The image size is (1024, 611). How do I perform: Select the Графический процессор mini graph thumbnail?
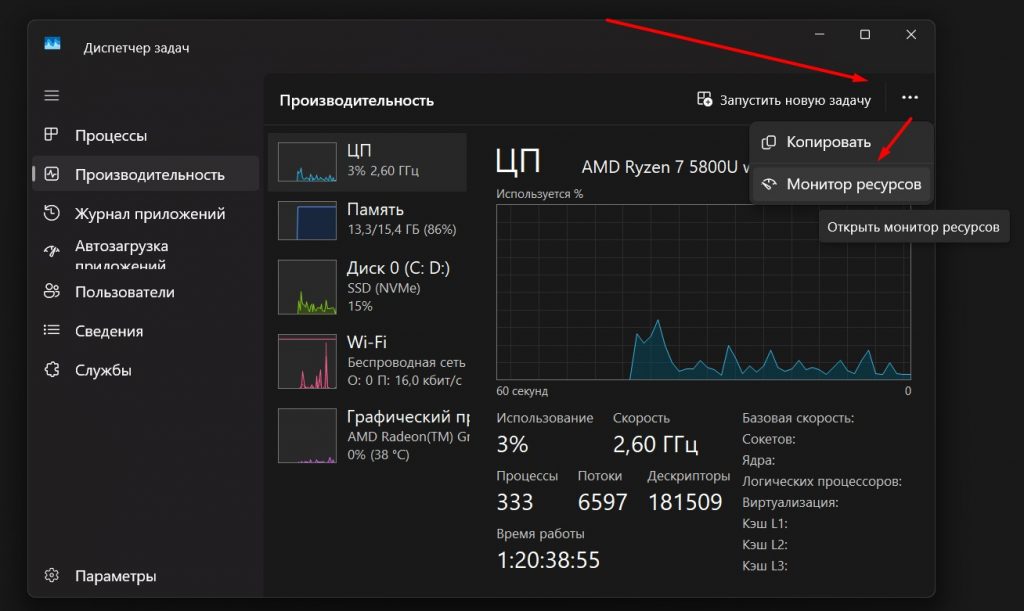pyautogui.click(x=307, y=435)
